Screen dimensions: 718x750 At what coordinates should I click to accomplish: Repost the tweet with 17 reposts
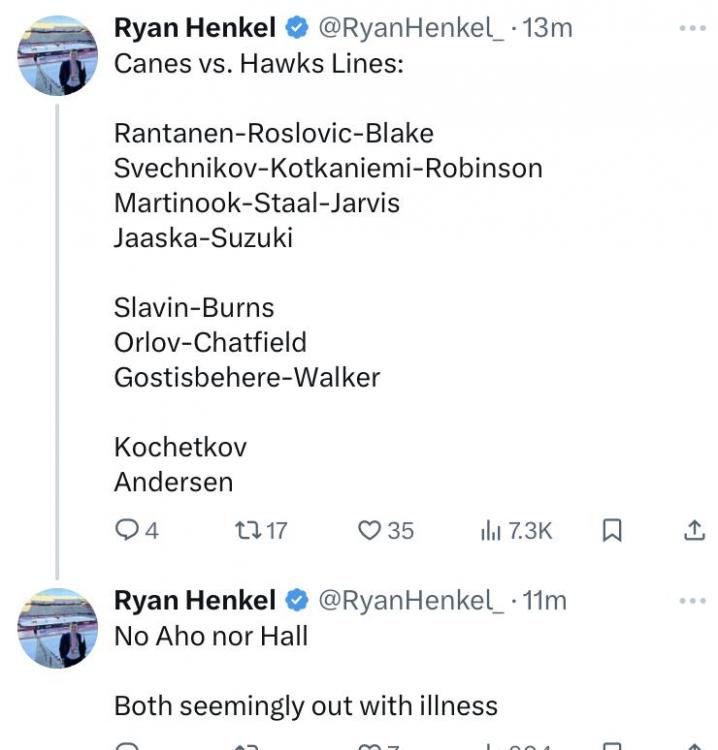click(x=244, y=530)
